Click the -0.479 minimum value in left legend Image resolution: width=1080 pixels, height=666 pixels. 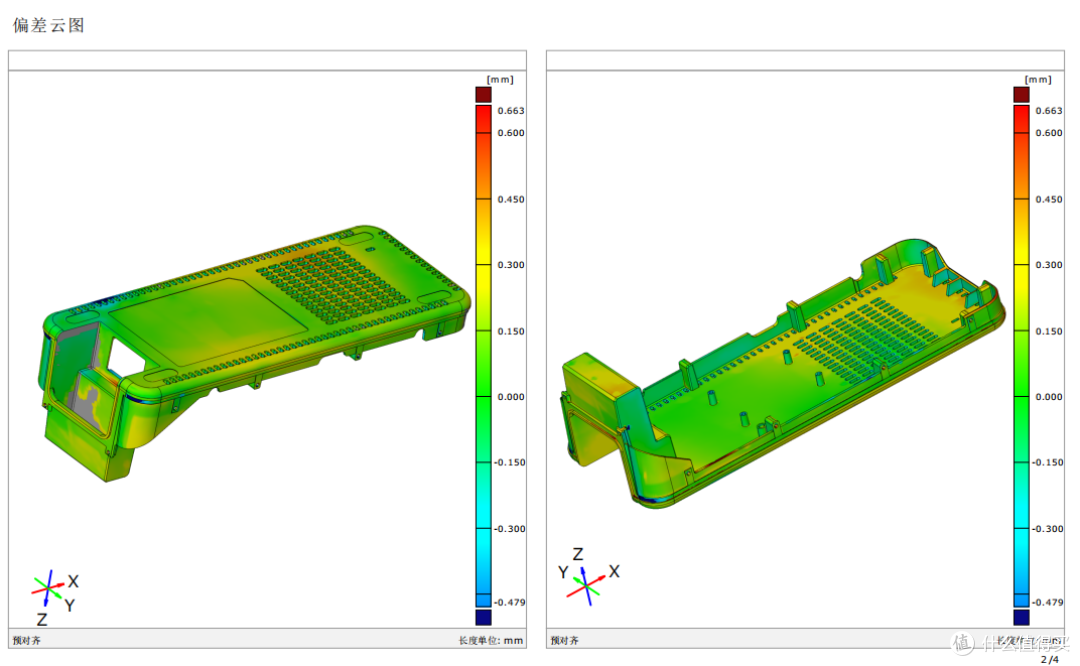click(x=509, y=602)
